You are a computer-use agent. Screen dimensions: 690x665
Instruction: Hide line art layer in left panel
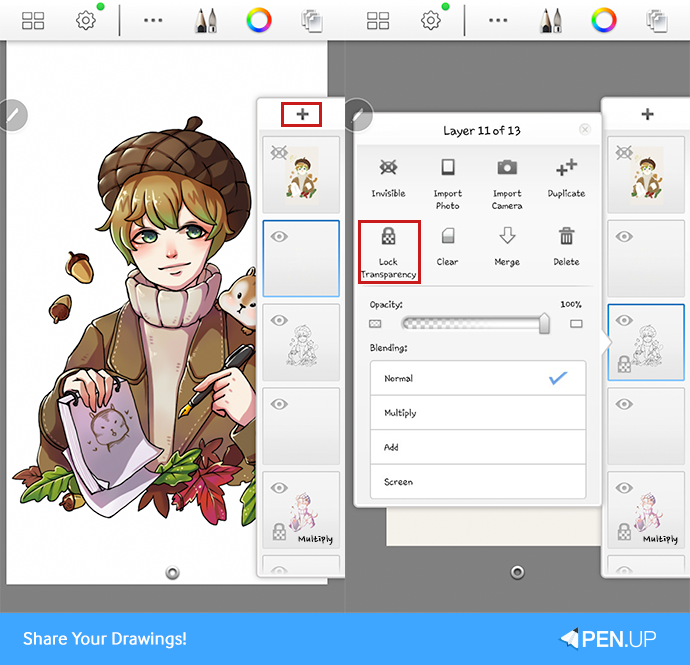click(279, 320)
